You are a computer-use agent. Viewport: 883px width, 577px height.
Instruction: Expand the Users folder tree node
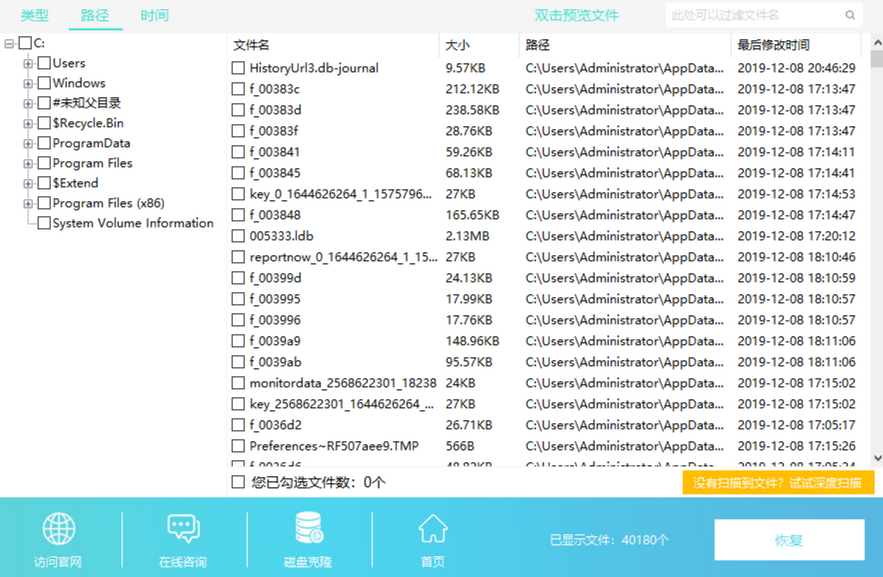pyautogui.click(x=29, y=63)
